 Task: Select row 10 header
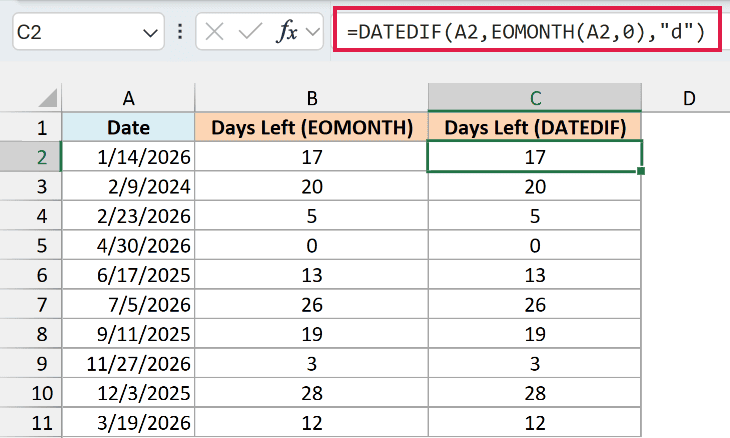(x=31, y=393)
